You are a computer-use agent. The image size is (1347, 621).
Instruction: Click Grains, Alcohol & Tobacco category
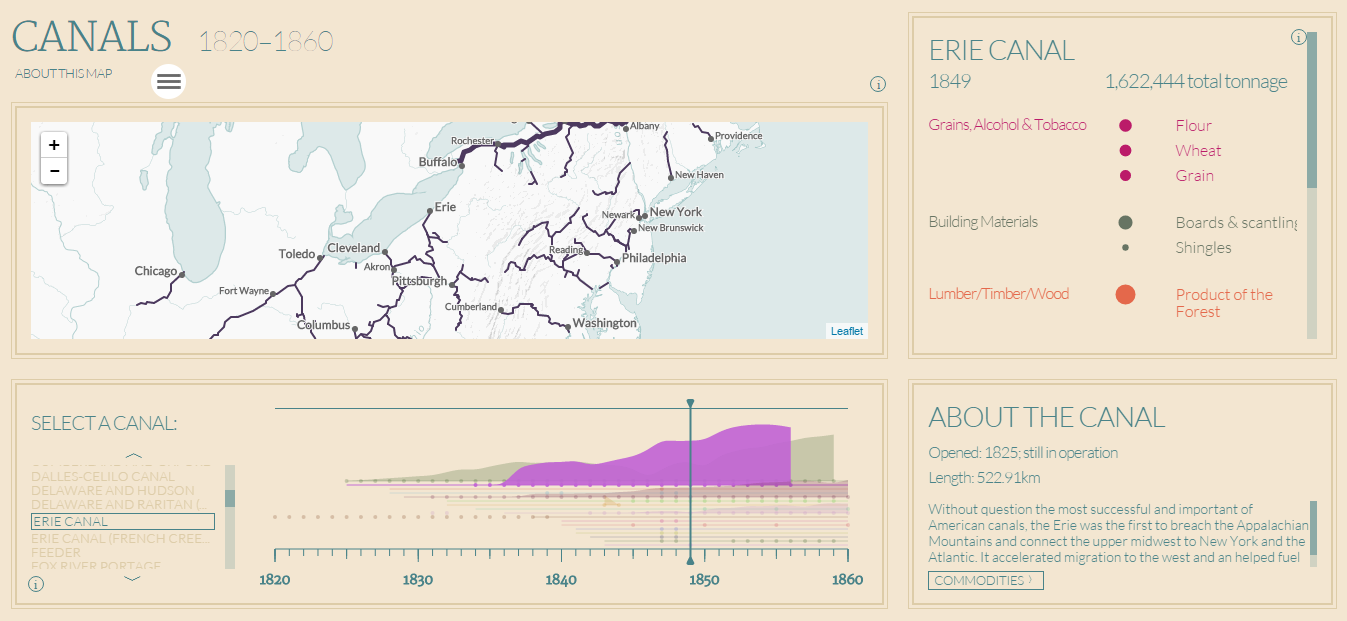click(x=1007, y=125)
